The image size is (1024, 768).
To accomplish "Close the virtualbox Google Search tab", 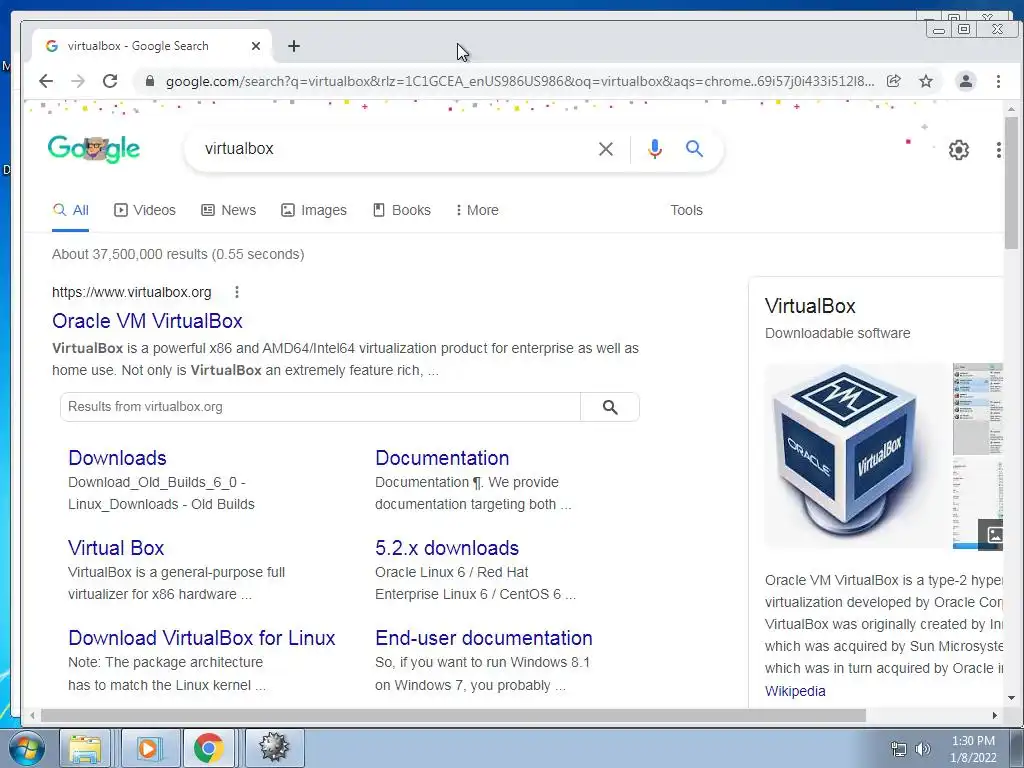I will point(256,46).
